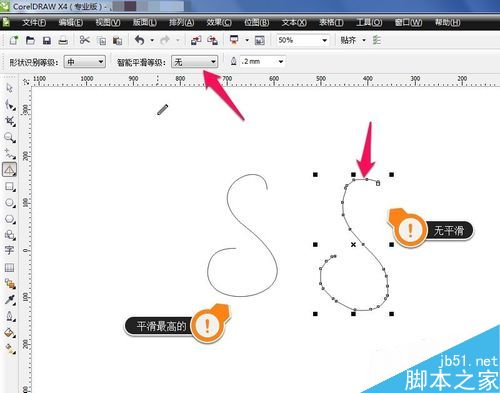This screenshot has width=500, height=393.
Task: Open the 窗口(W) menu
Action: click(408, 23)
